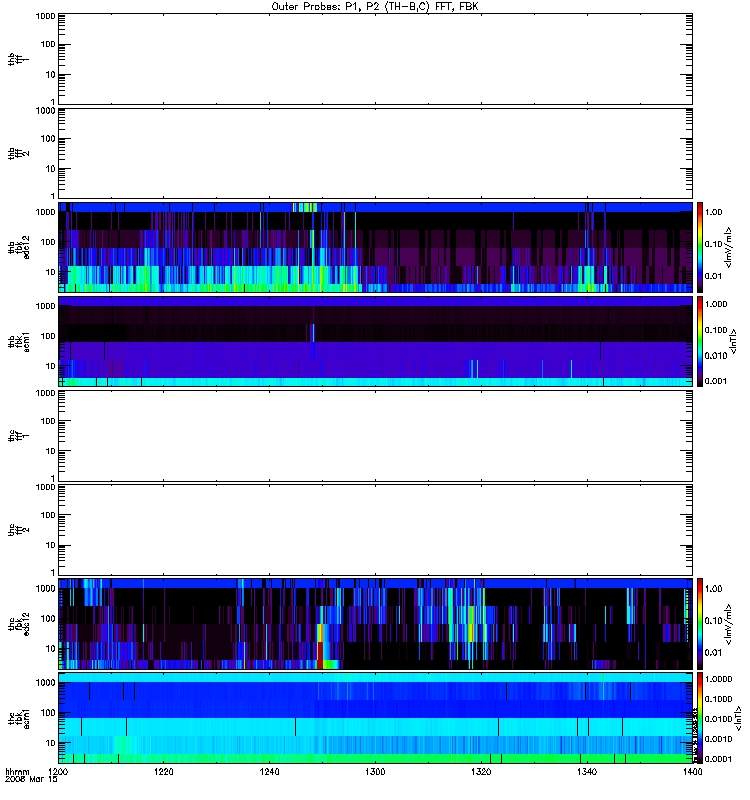Click the '0.001' value on thb scm1 color bar
The image size is (750, 800).
[x=716, y=381]
